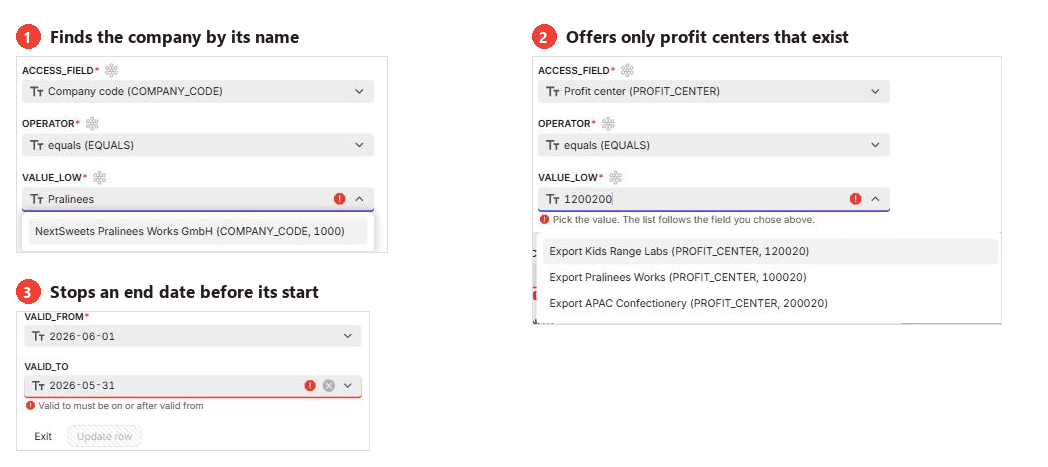Open the VALID_FROM dropdown showing 2026-06-01
The image size is (1048, 467).
tap(192, 336)
